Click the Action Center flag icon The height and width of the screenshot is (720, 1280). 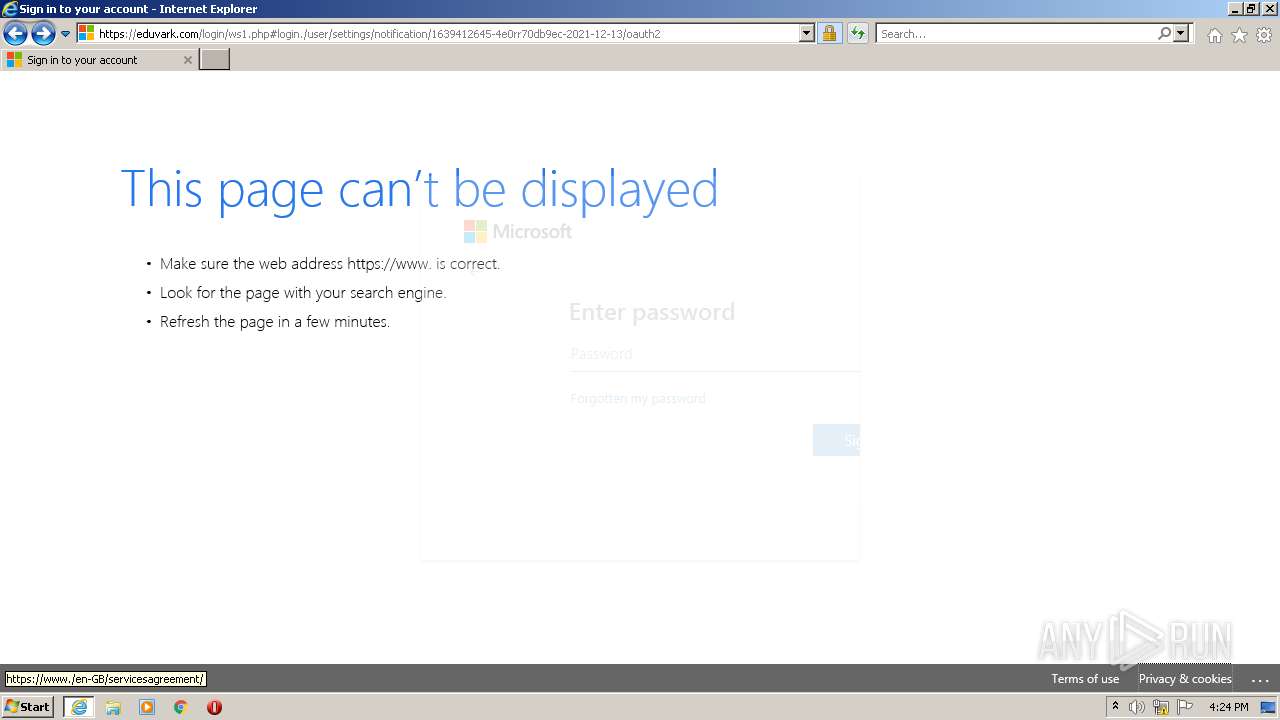tap(1185, 707)
